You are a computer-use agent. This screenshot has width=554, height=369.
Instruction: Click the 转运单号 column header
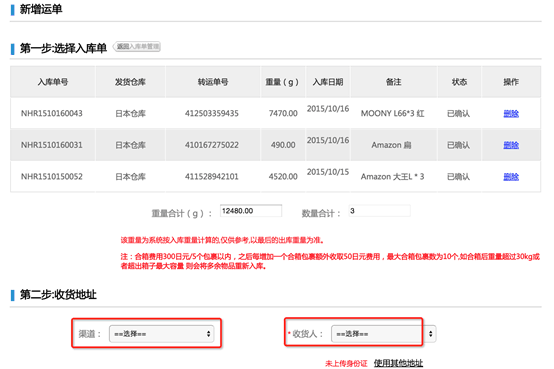point(213,82)
